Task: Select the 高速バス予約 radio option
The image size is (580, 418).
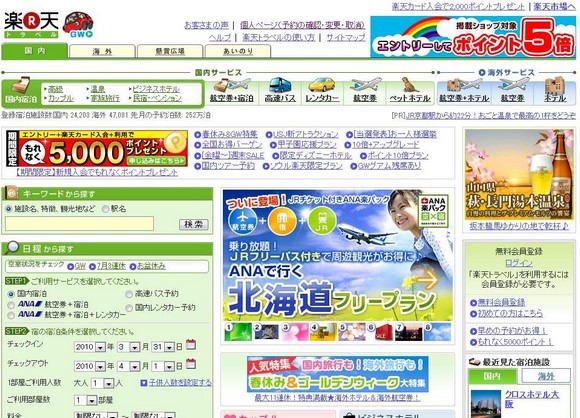Action: coord(129,294)
